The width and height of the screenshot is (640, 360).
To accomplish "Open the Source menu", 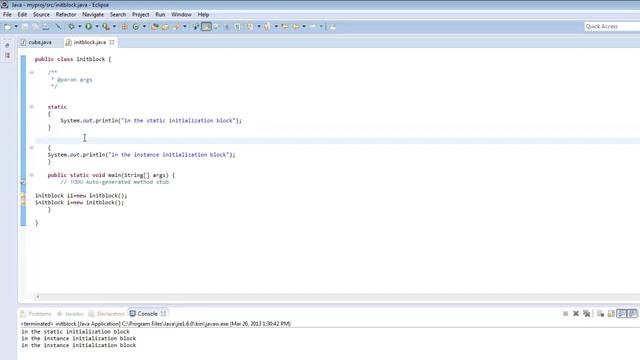I will pos(41,14).
